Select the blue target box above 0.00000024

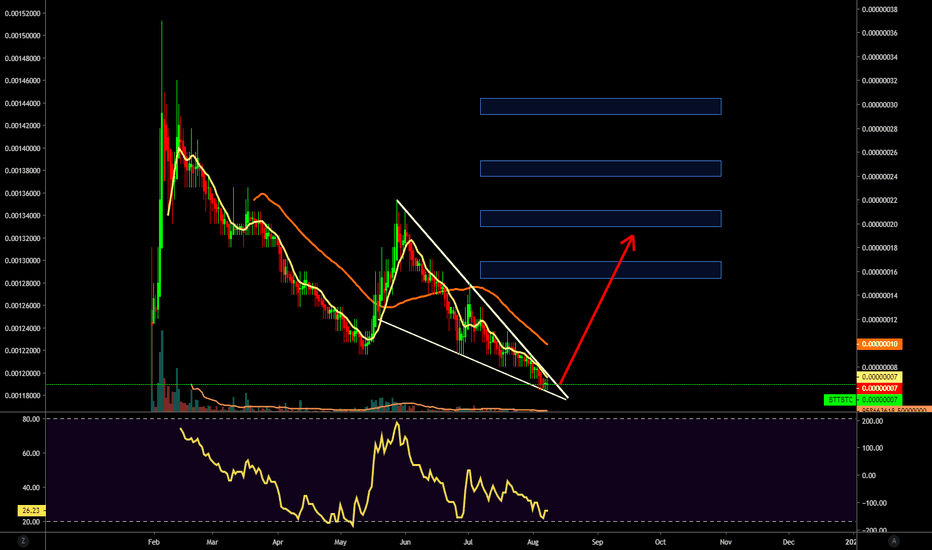point(600,168)
